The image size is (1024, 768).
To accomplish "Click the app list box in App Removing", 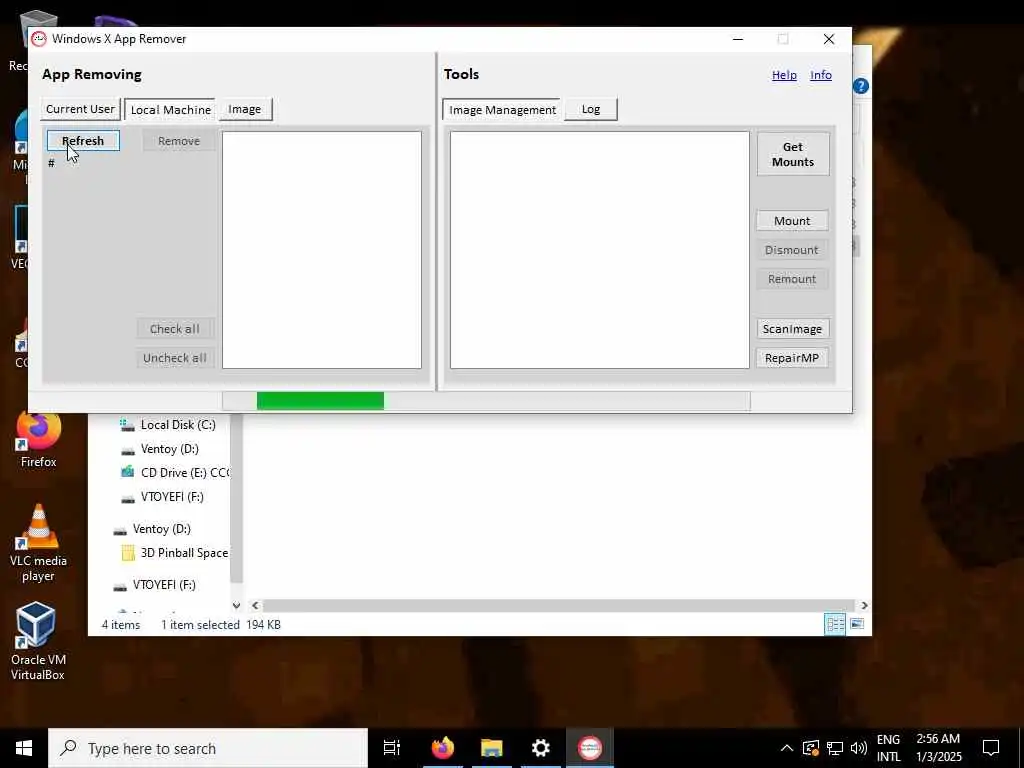I will 322,250.
